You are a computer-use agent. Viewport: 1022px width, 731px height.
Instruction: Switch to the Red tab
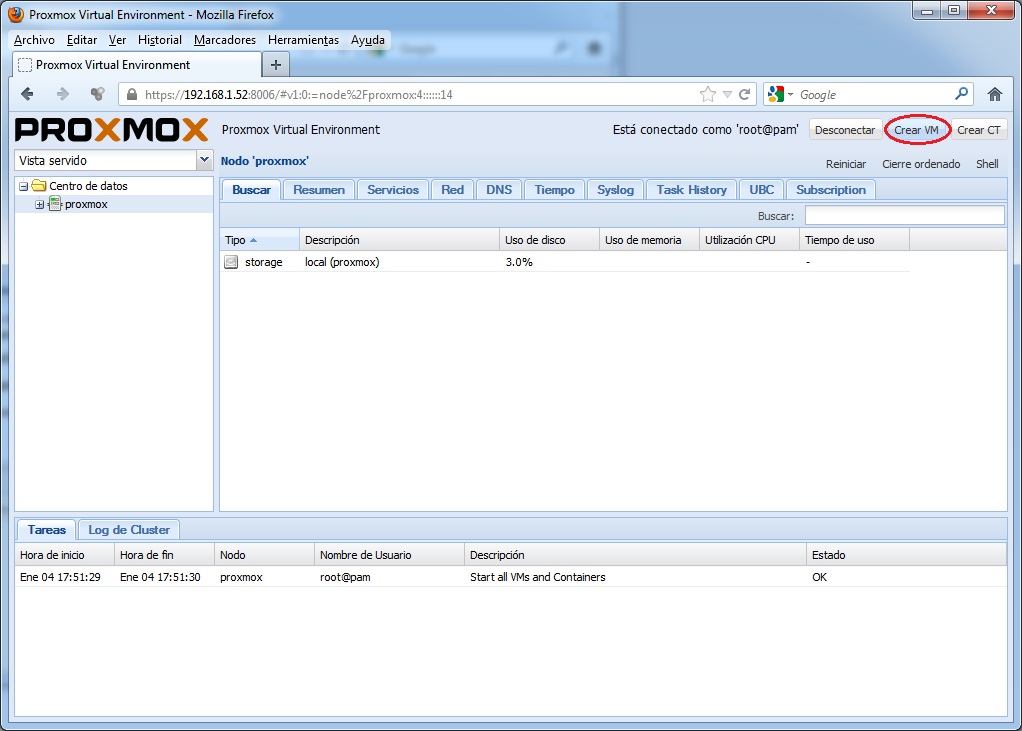[452, 190]
